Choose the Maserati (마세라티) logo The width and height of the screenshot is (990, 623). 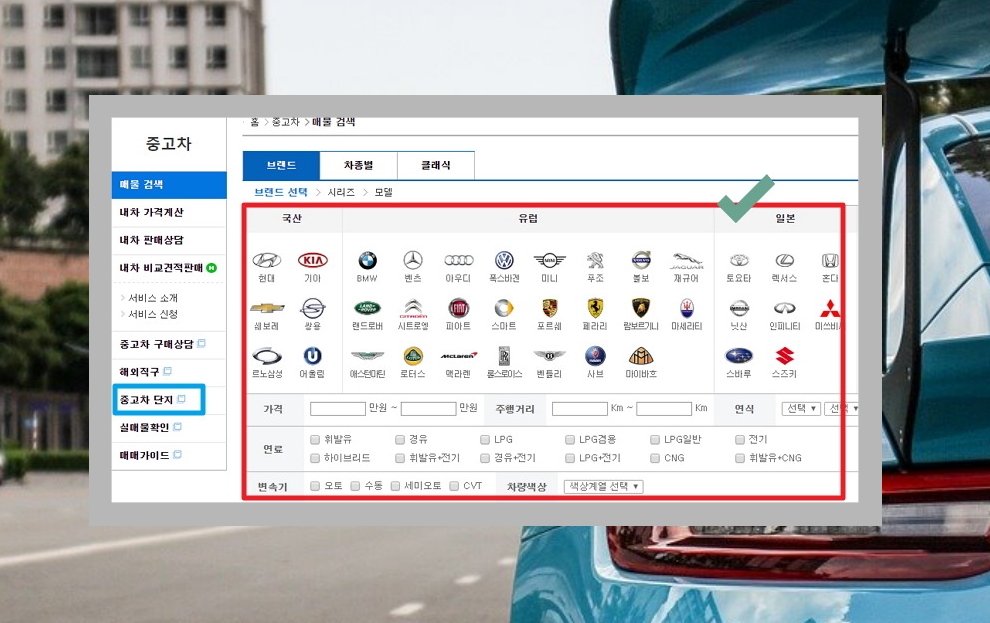point(686,308)
